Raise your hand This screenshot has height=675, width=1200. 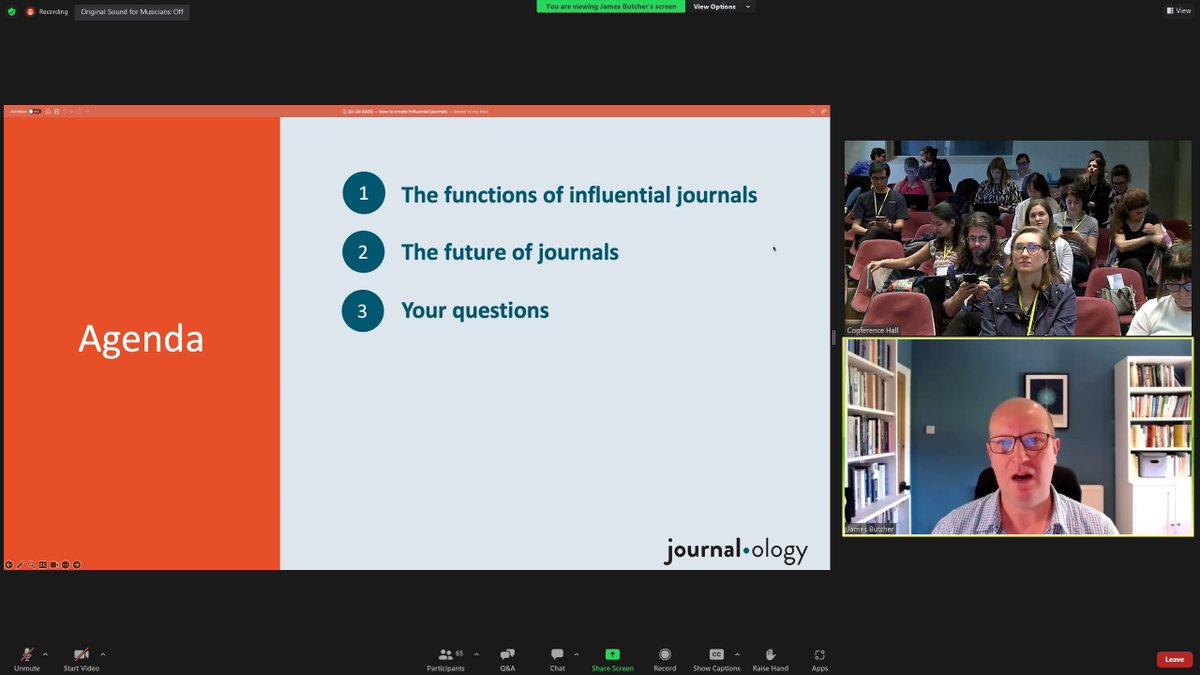pos(770,658)
